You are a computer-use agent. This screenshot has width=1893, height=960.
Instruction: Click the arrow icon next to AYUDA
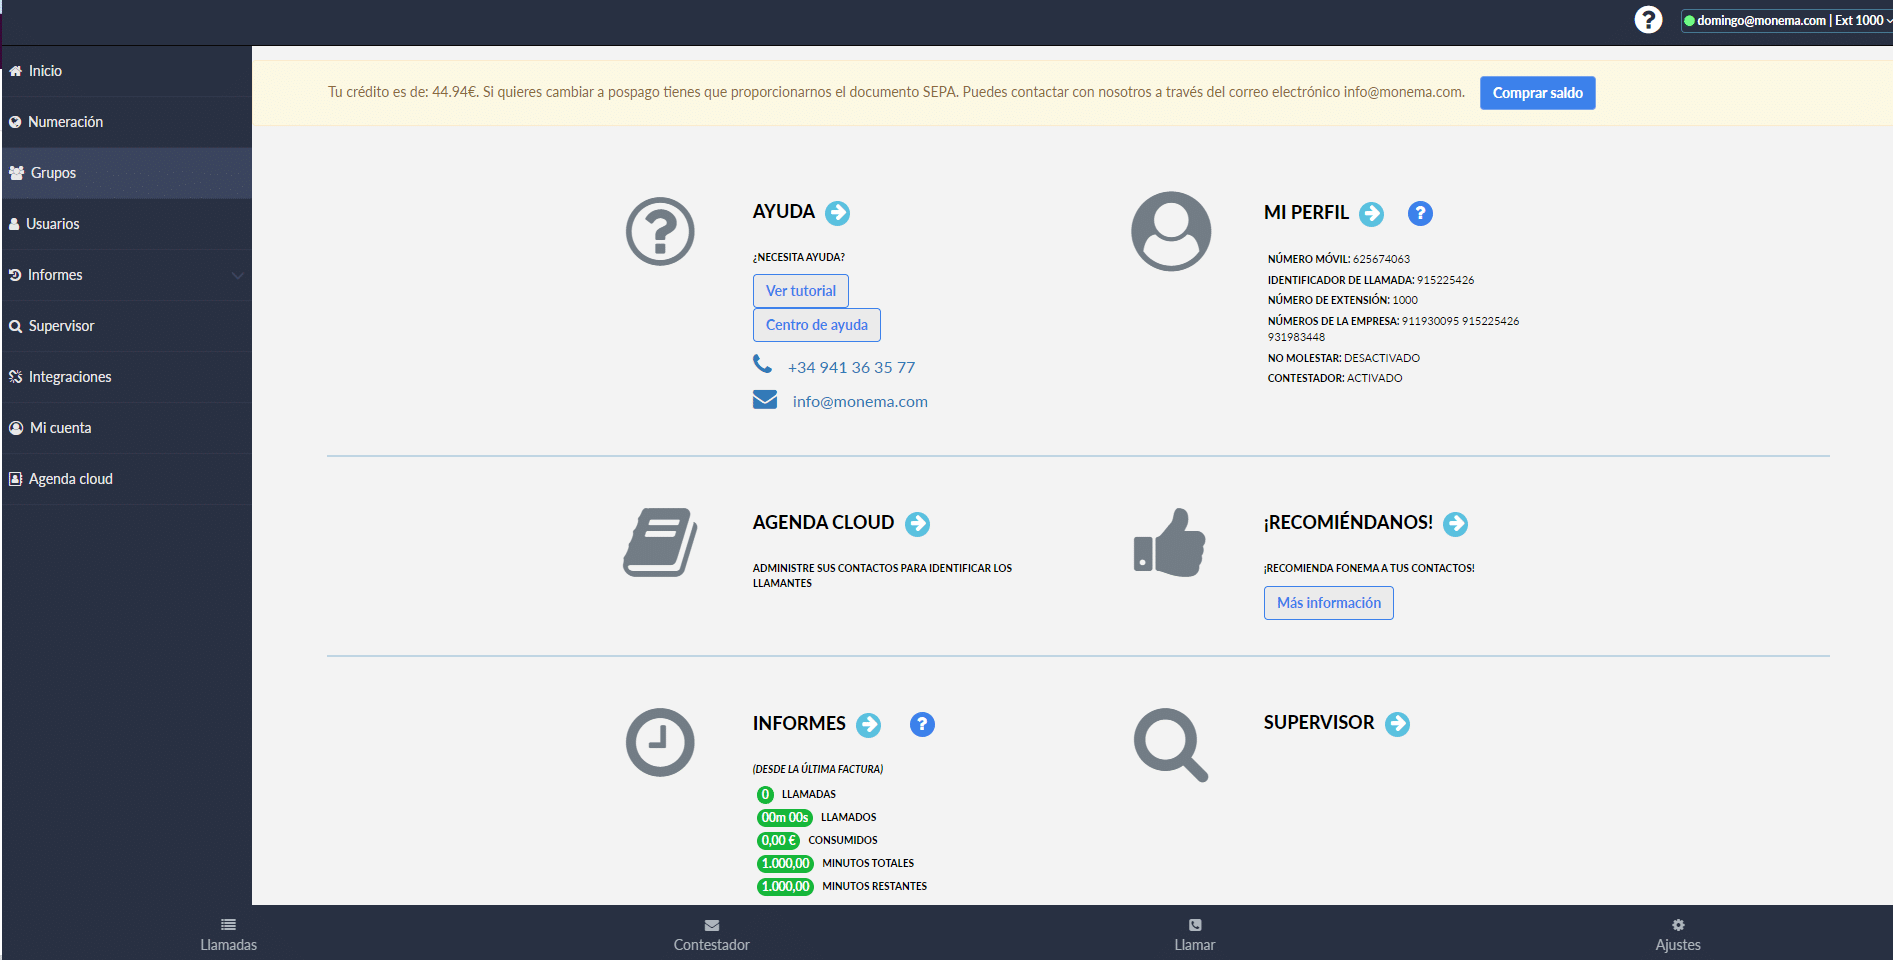(x=837, y=213)
